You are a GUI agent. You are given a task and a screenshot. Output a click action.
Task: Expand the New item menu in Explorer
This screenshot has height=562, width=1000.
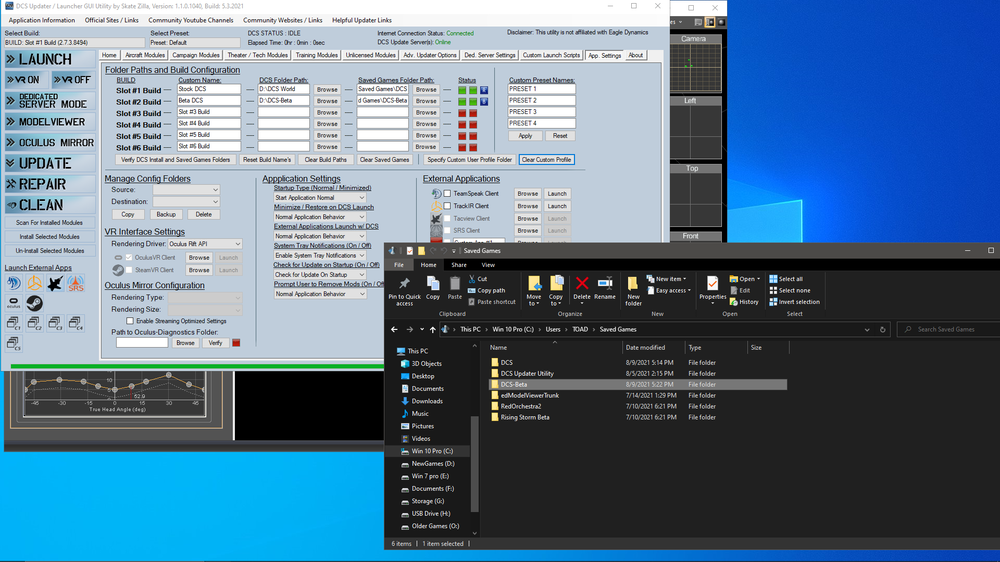point(666,279)
